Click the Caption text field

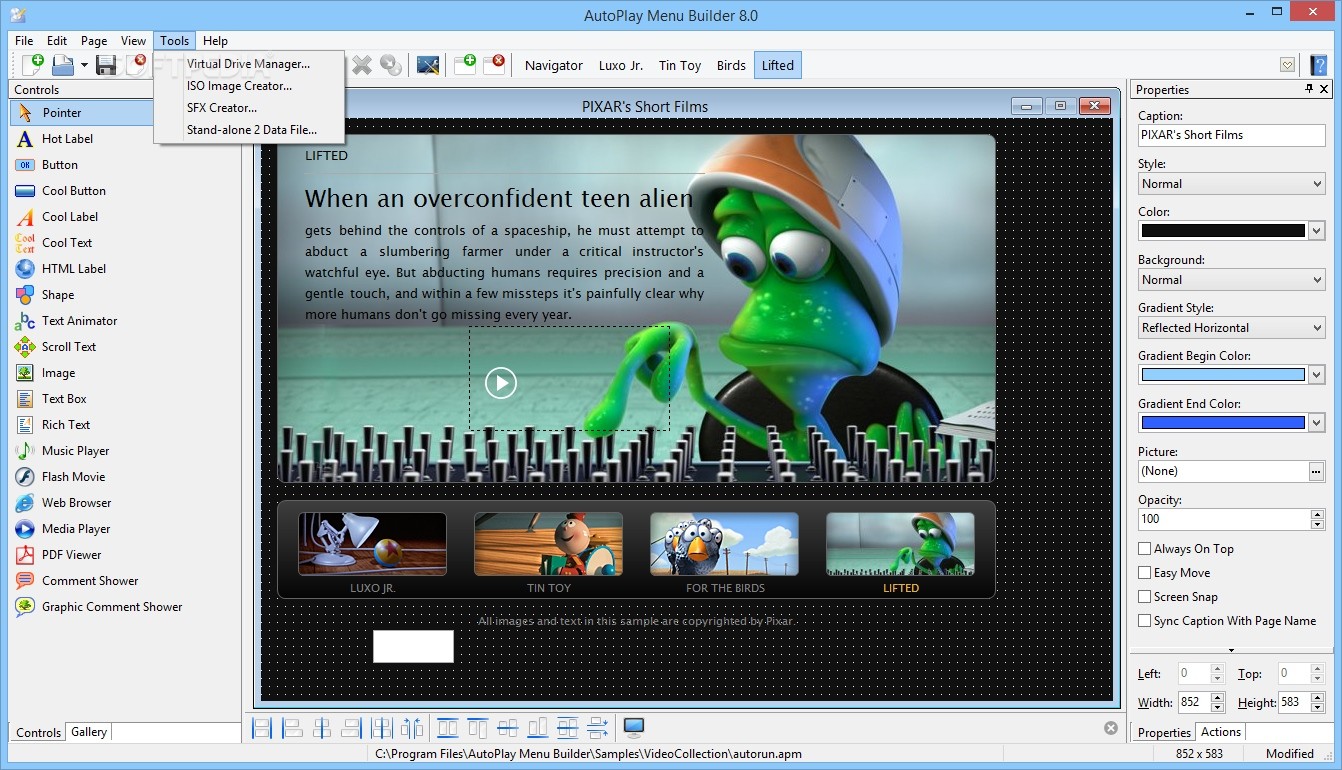coord(1232,135)
